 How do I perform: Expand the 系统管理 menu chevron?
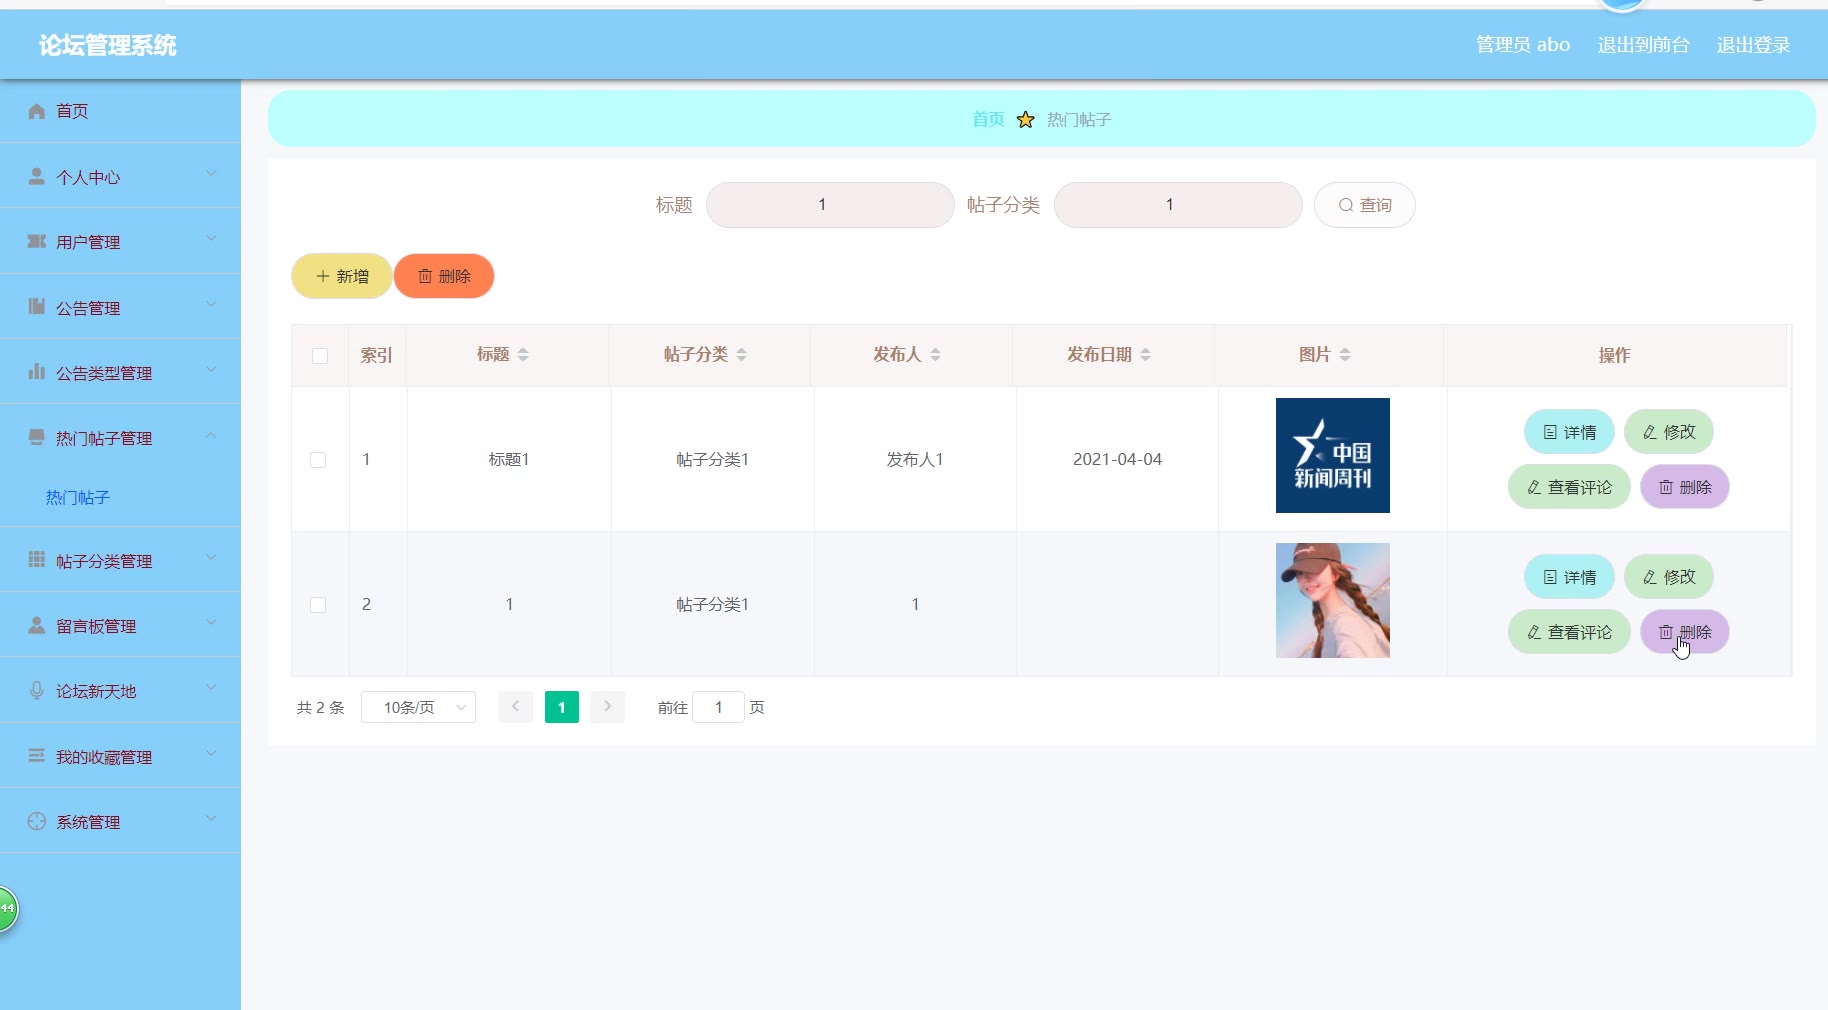click(211, 819)
